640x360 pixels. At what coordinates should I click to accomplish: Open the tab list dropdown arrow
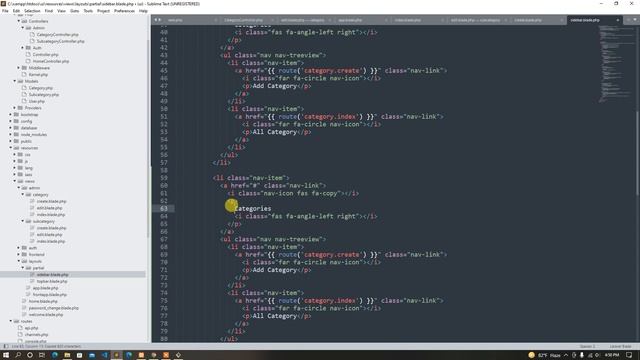(x=635, y=20)
